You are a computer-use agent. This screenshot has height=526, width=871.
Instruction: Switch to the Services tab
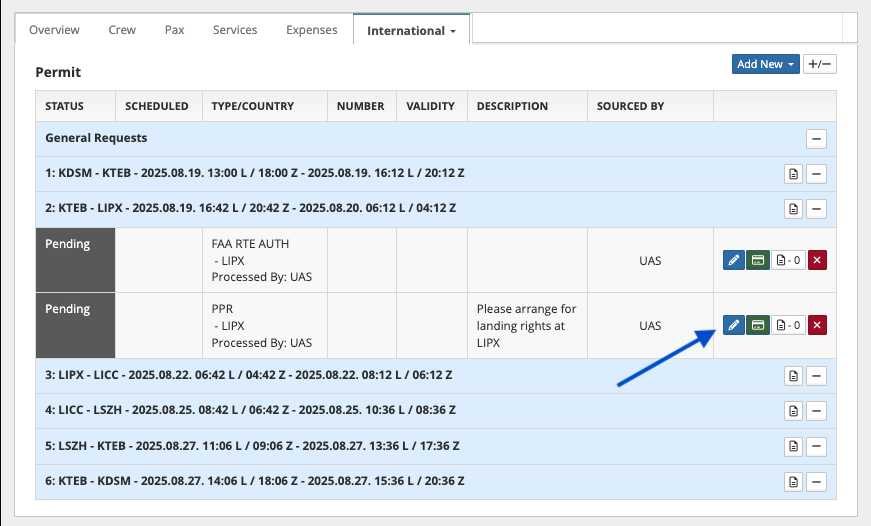tap(235, 30)
